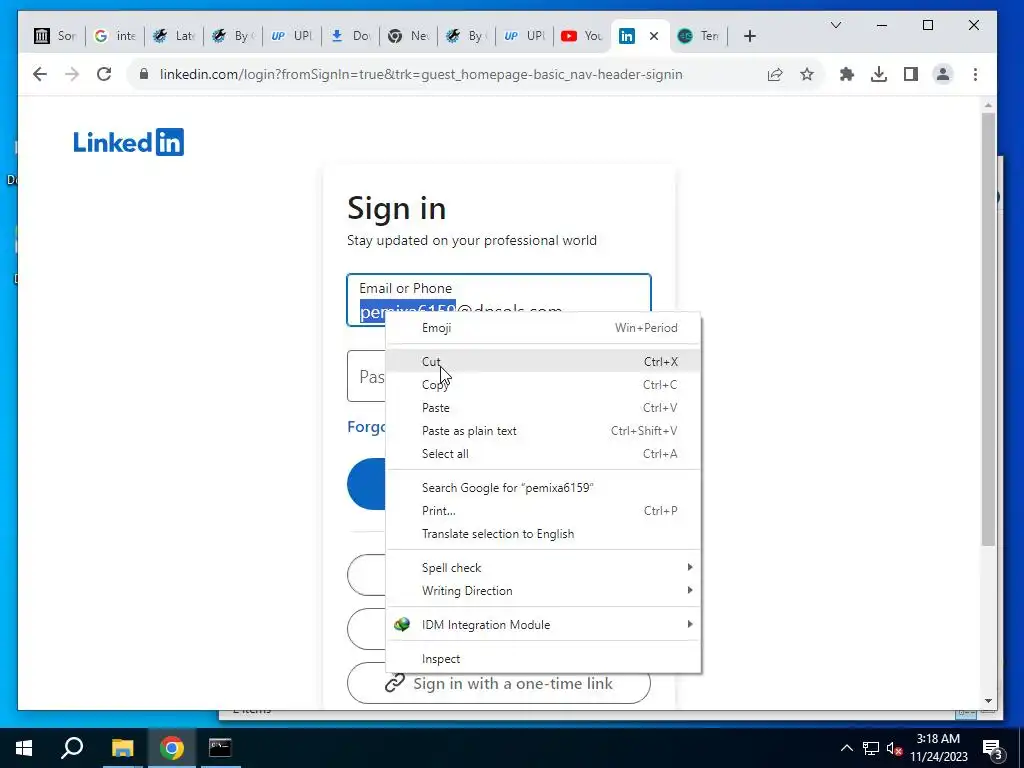The image size is (1024, 768).
Task: Choose Inspect from the context menu
Action: (543, 659)
